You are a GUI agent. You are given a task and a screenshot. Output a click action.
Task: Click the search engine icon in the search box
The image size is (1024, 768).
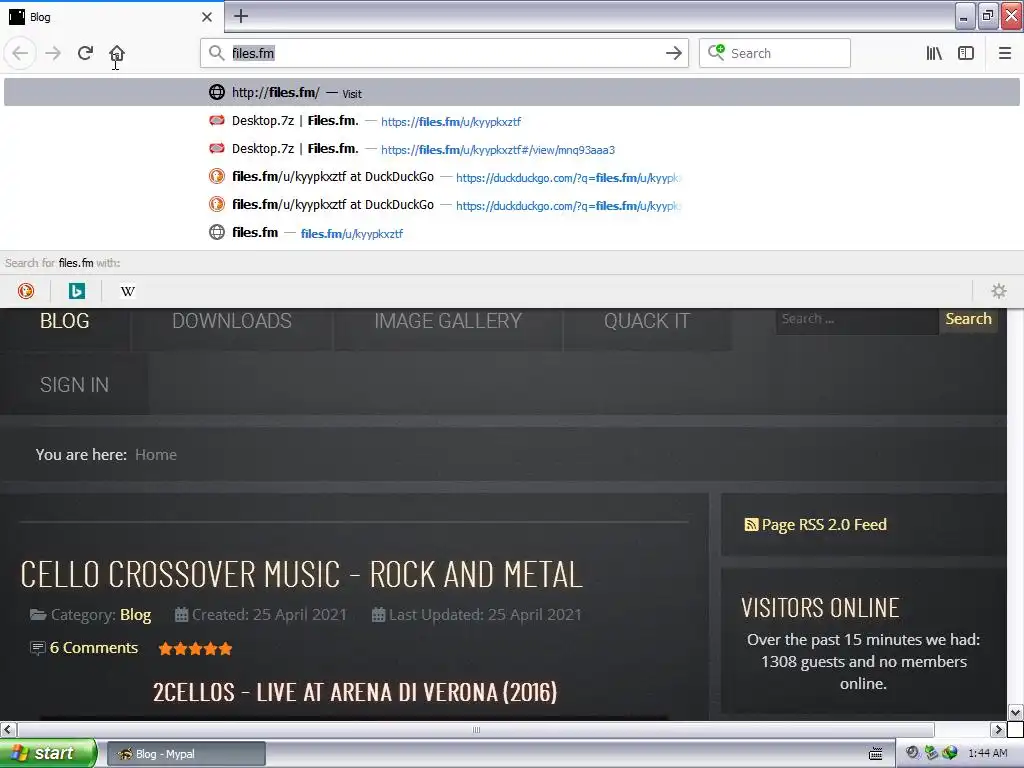pos(716,52)
